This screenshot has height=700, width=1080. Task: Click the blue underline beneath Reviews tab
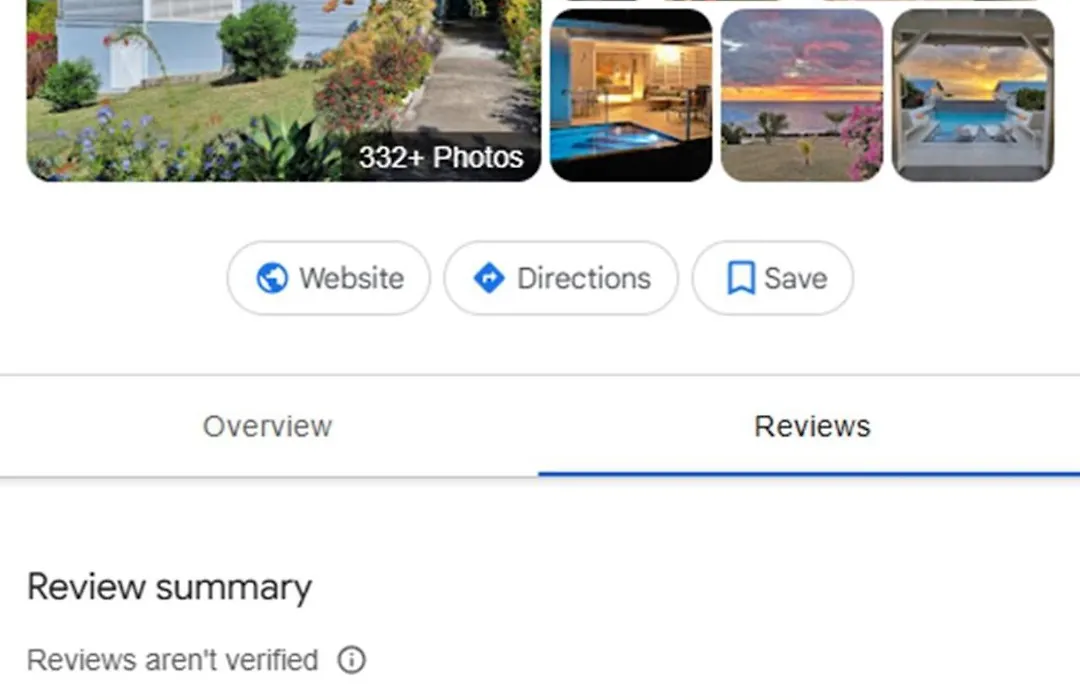[809, 474]
